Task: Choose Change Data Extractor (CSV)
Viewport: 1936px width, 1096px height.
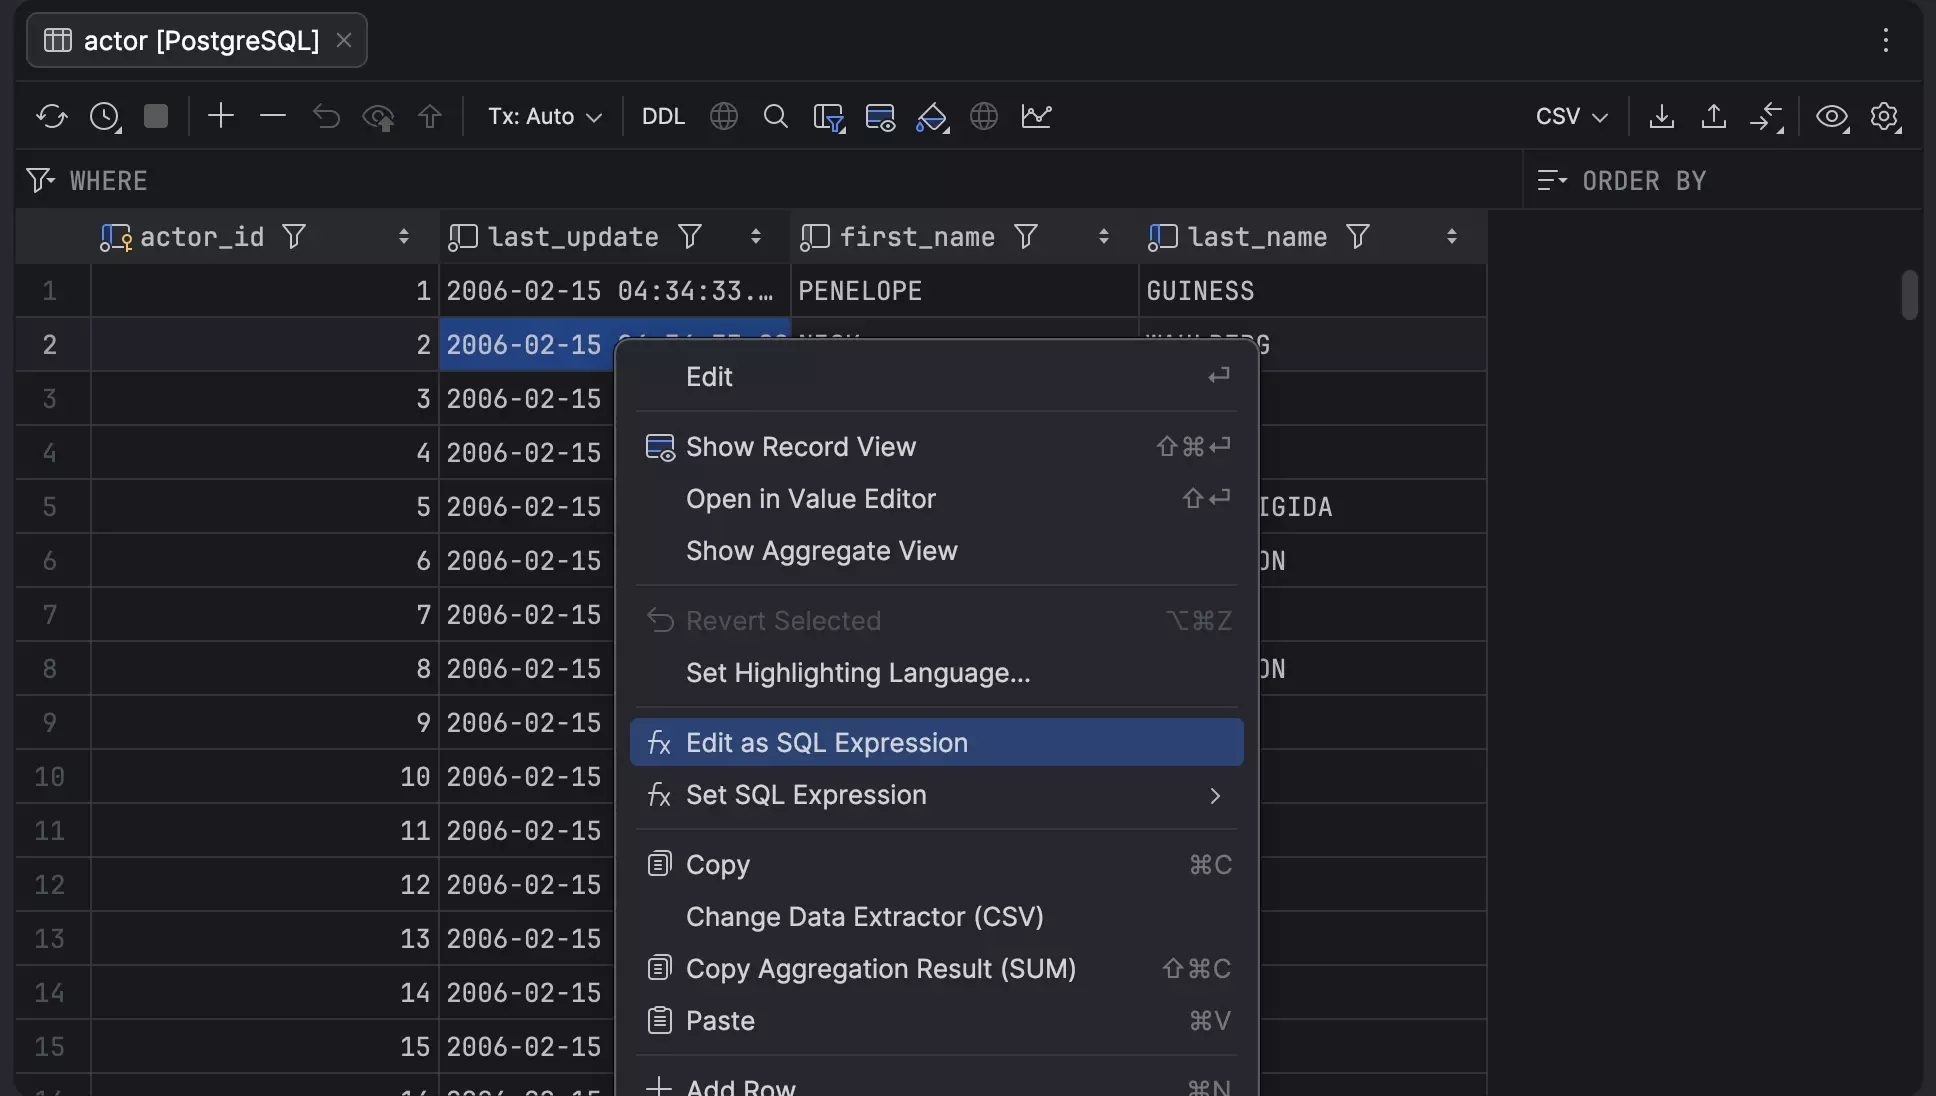Action: tap(937, 917)
